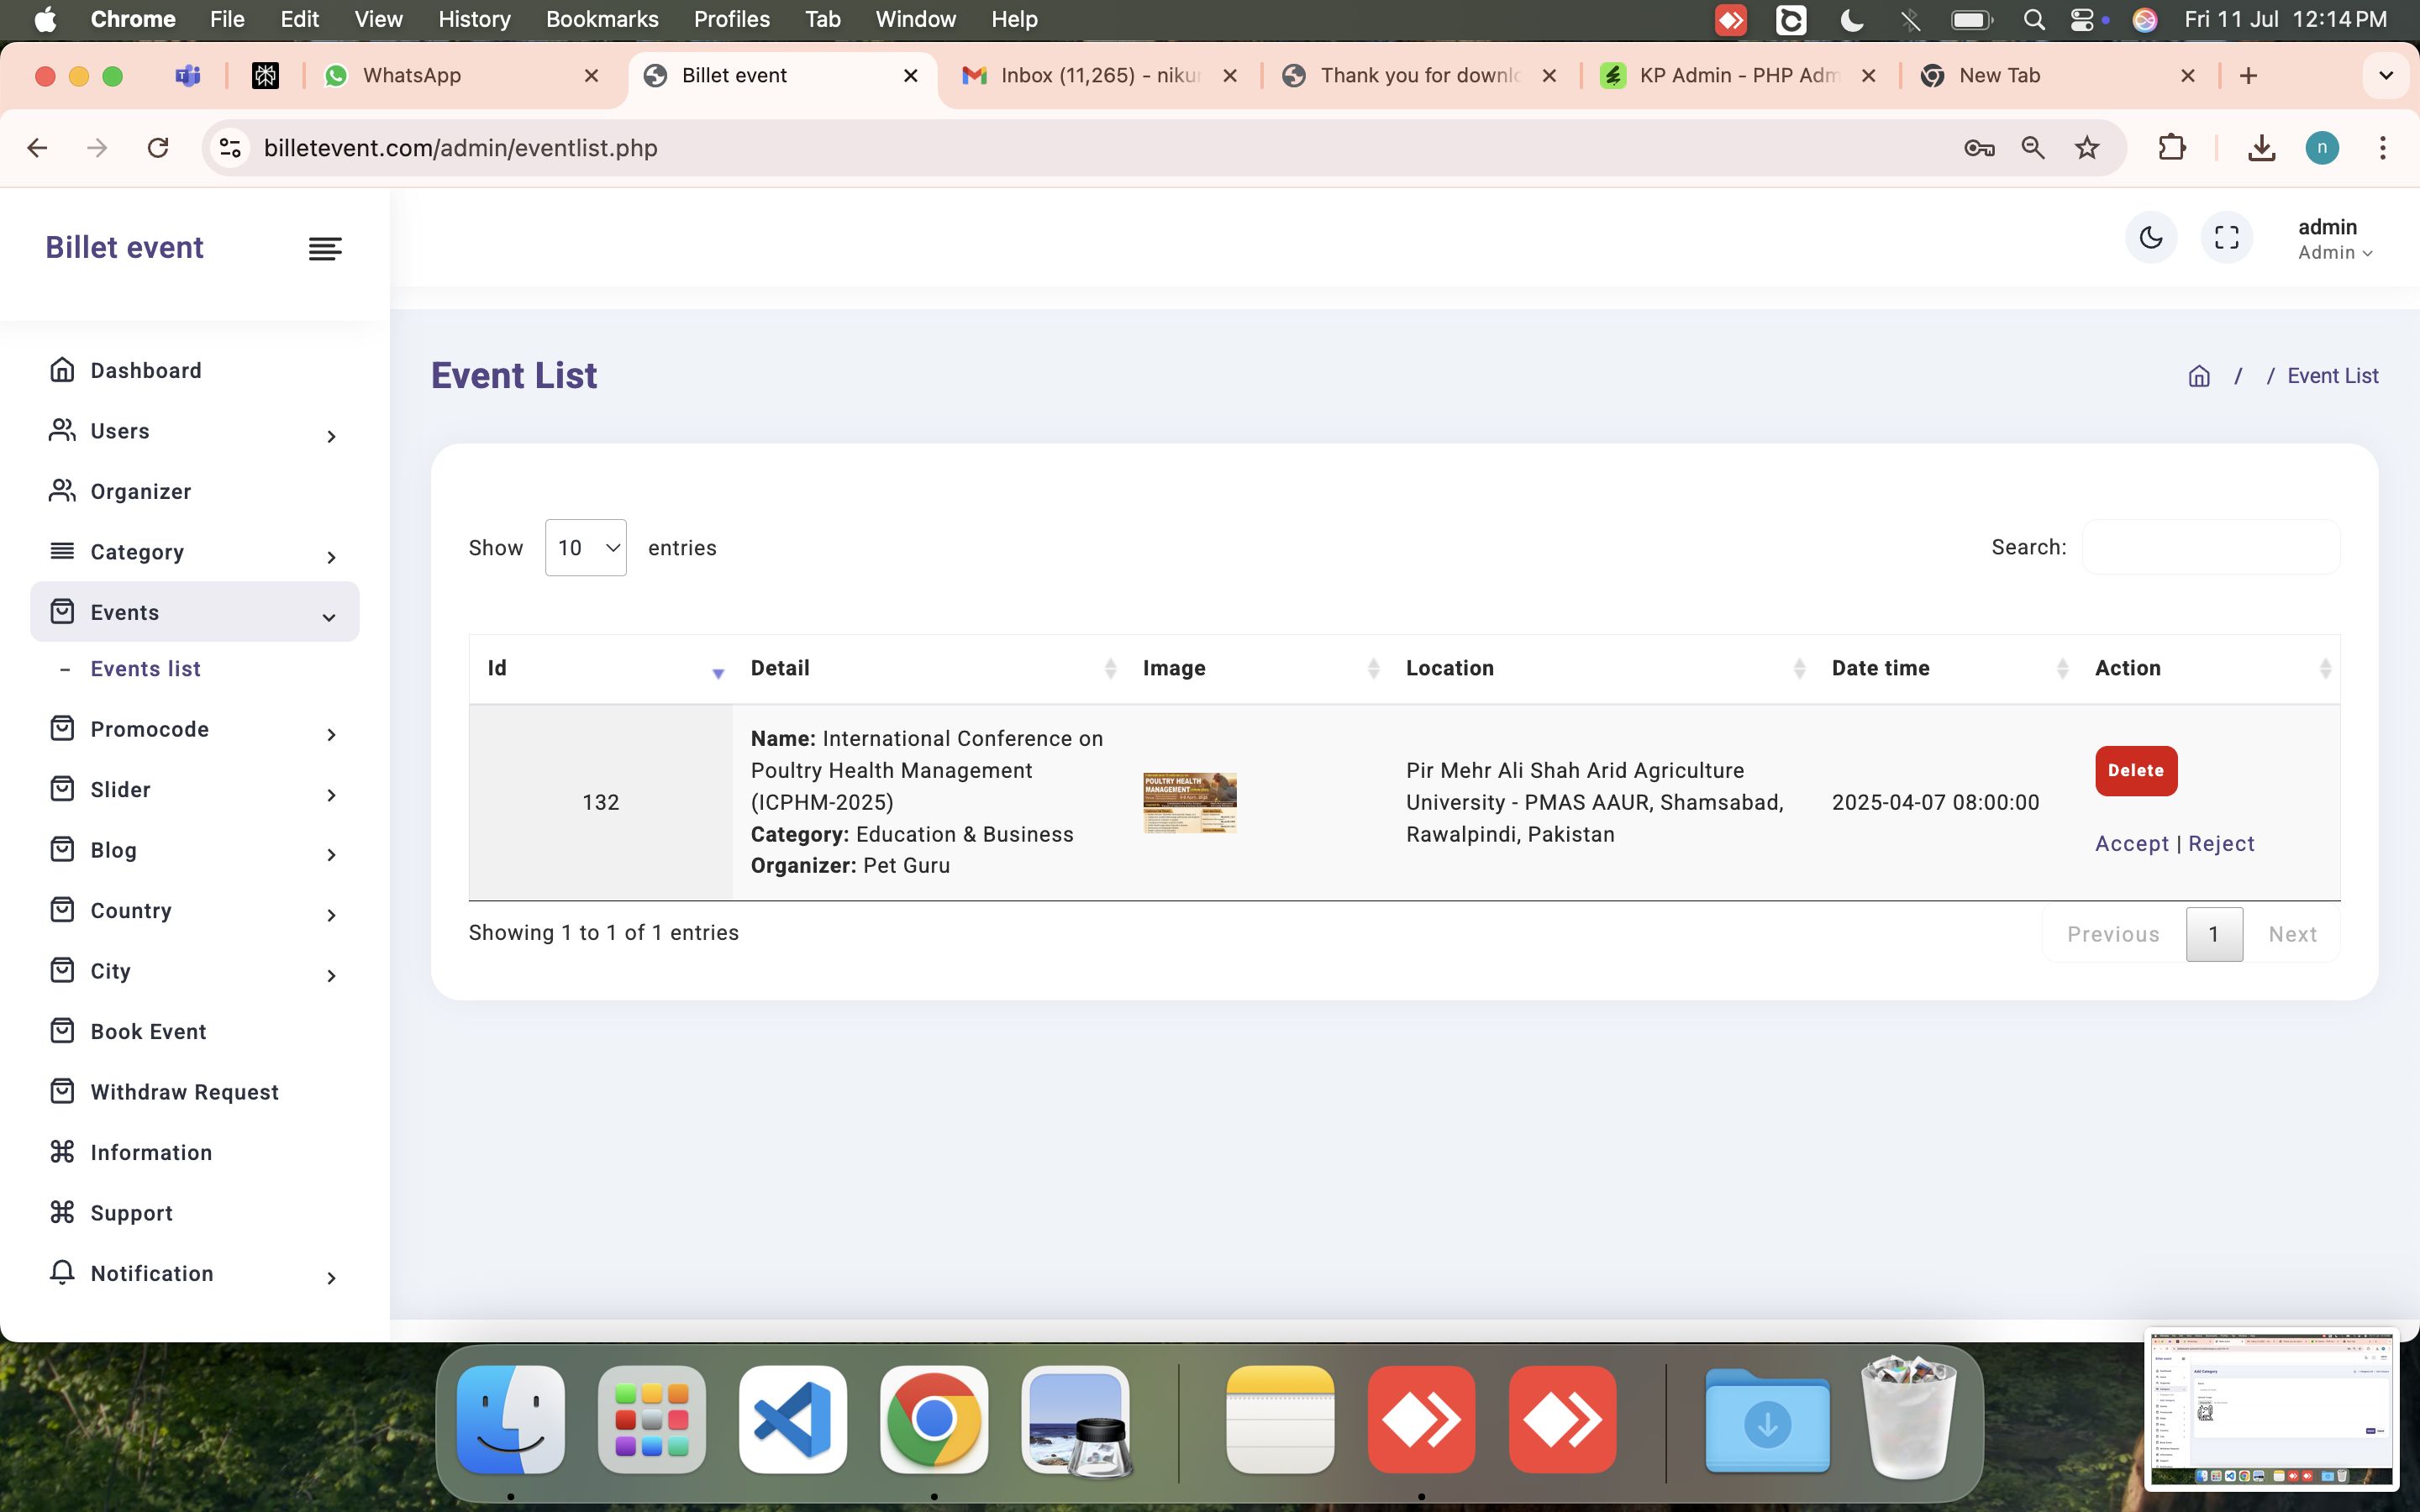Reload the page
2420x1512 pixels.
[158, 148]
